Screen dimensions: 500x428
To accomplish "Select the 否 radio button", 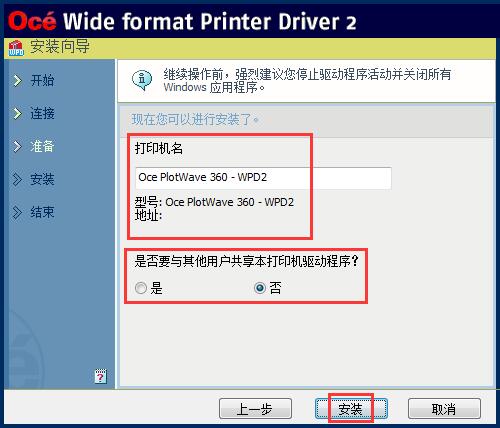I will tap(260, 288).
